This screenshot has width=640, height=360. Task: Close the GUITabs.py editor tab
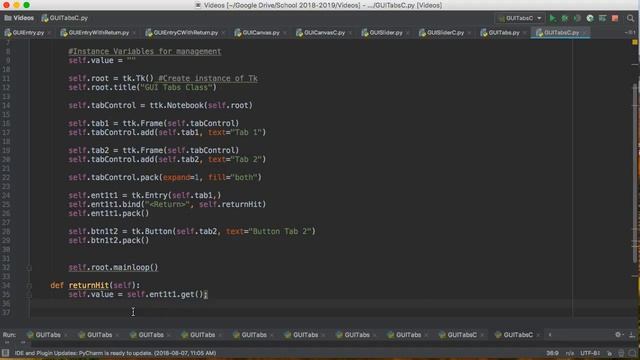point(525,33)
